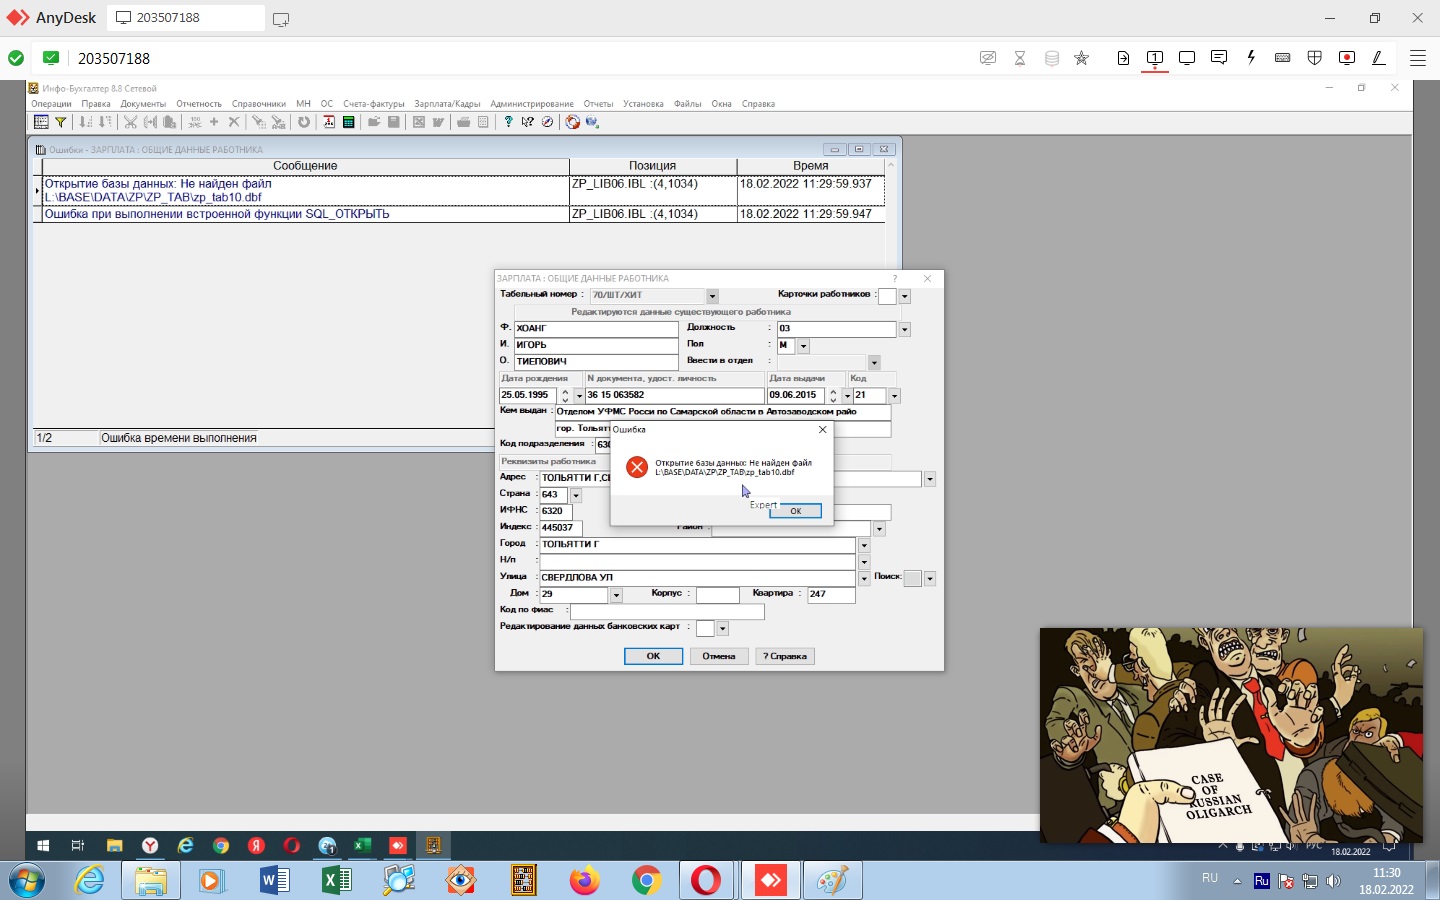
Task: Click the surname field ХОАНГ
Action: point(596,328)
